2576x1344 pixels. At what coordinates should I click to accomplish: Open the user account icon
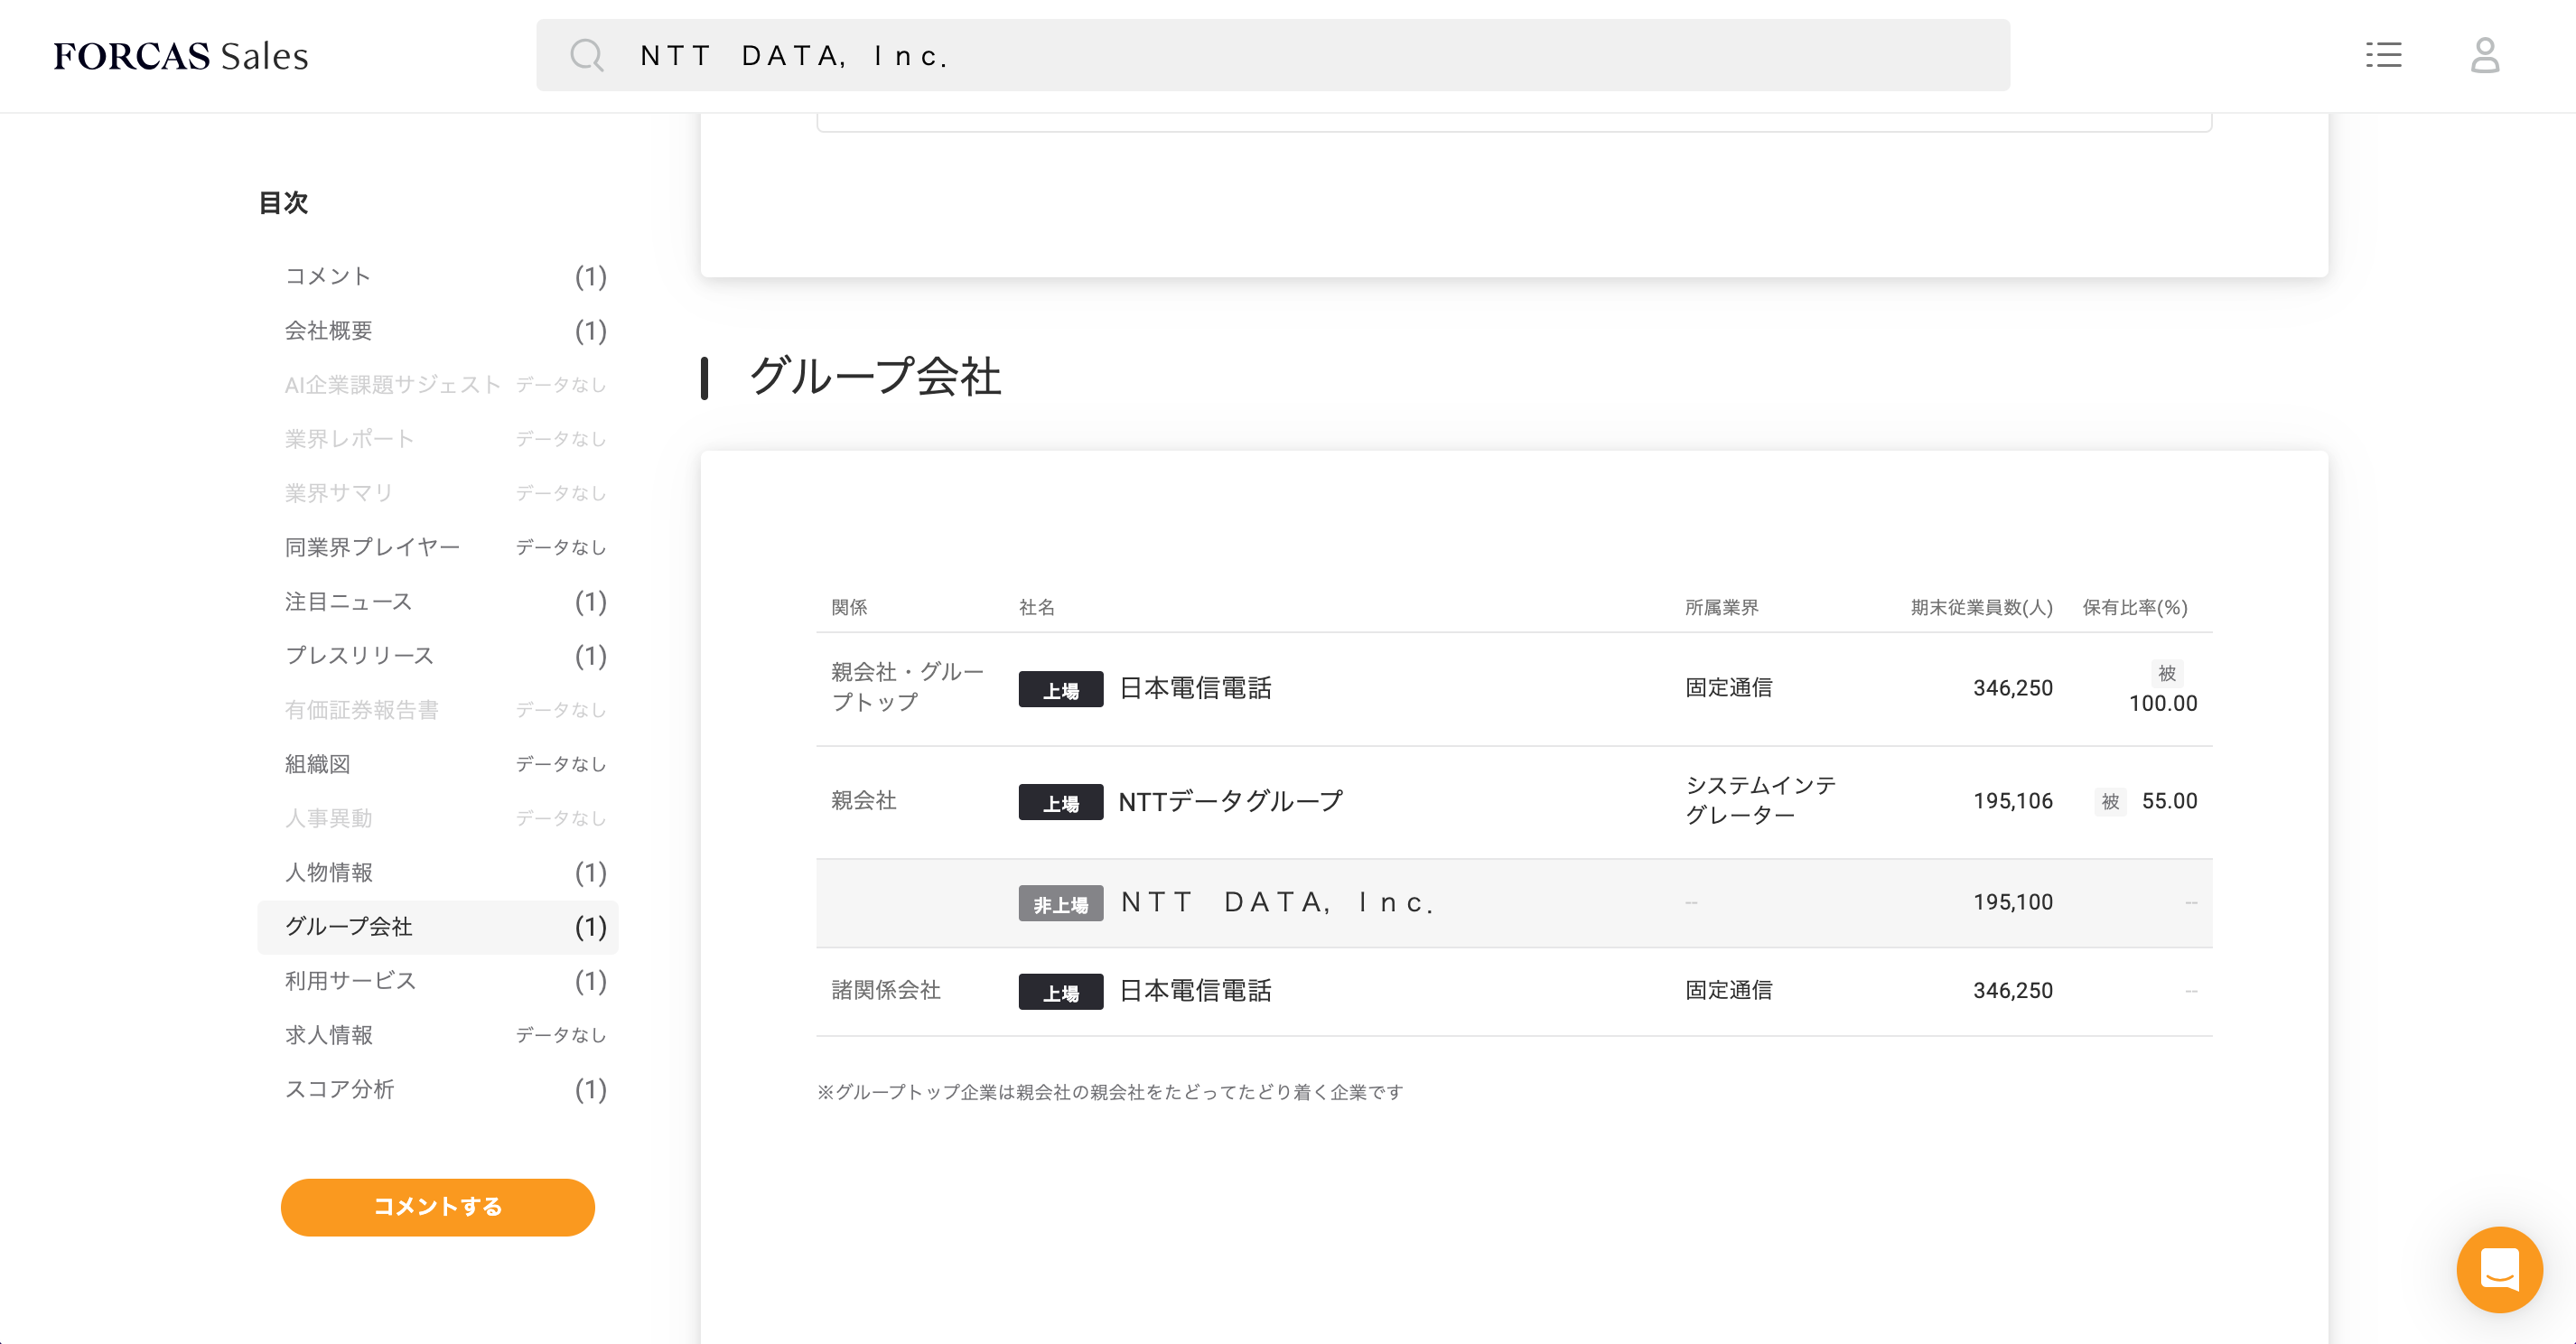tap(2484, 55)
